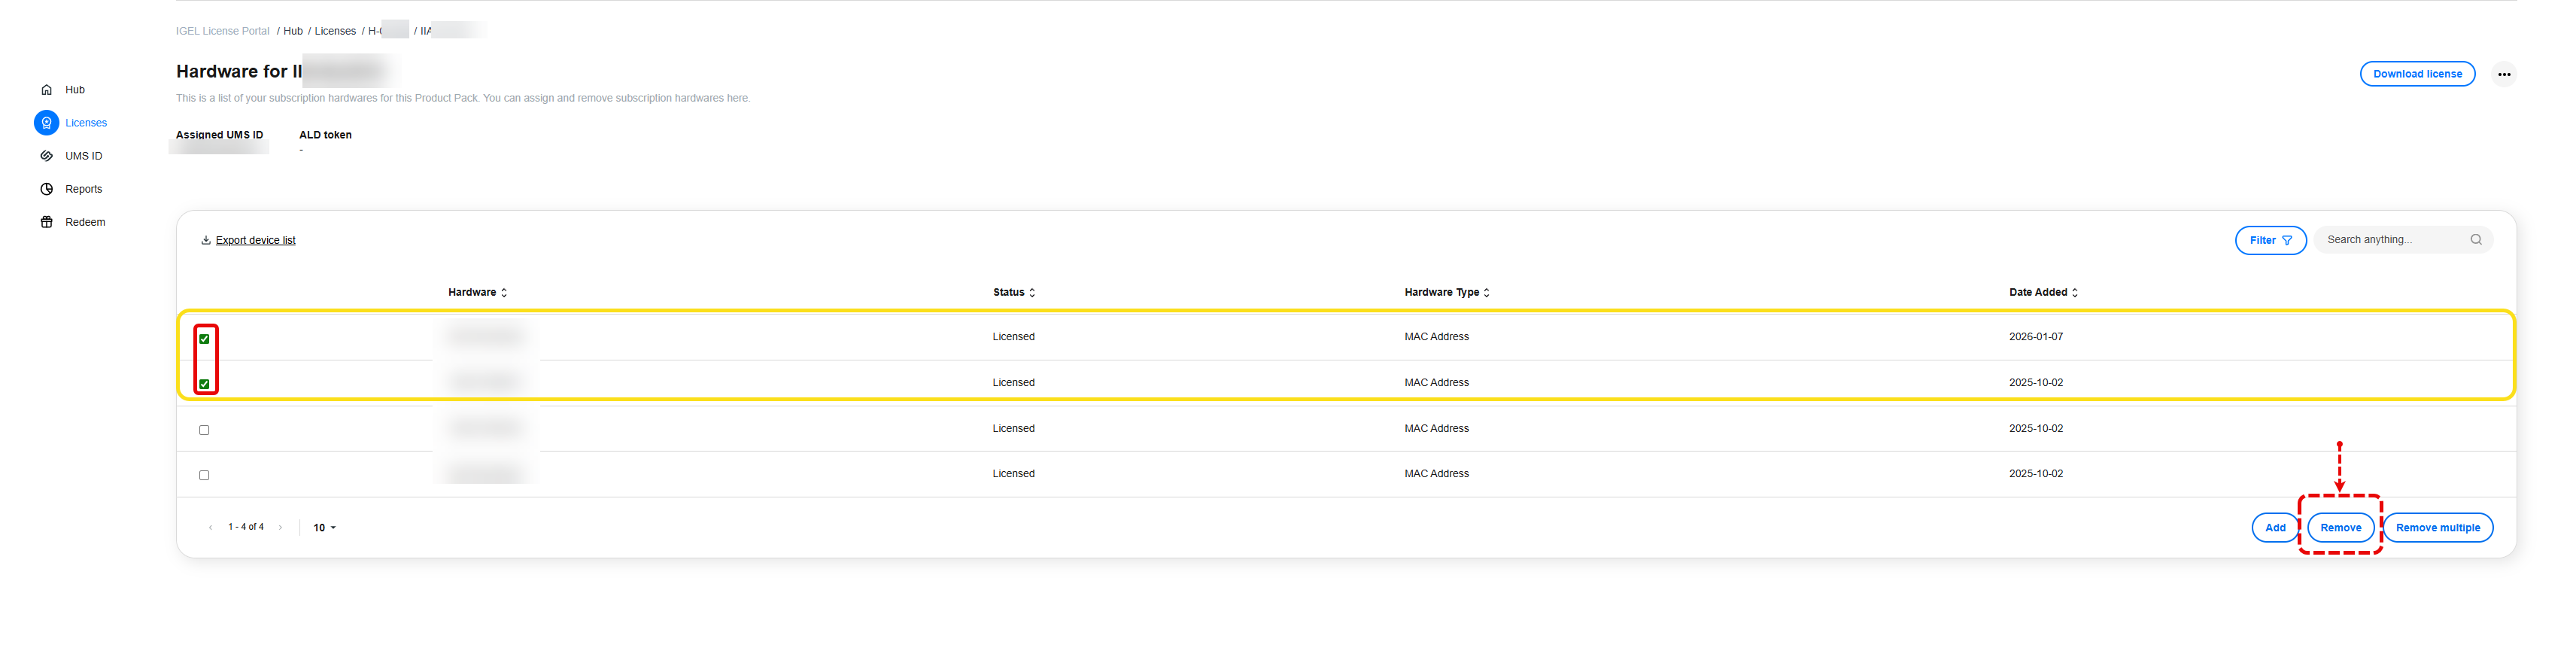2576x657 pixels.
Task: Focus the Search anything field
Action: click(x=2392, y=240)
